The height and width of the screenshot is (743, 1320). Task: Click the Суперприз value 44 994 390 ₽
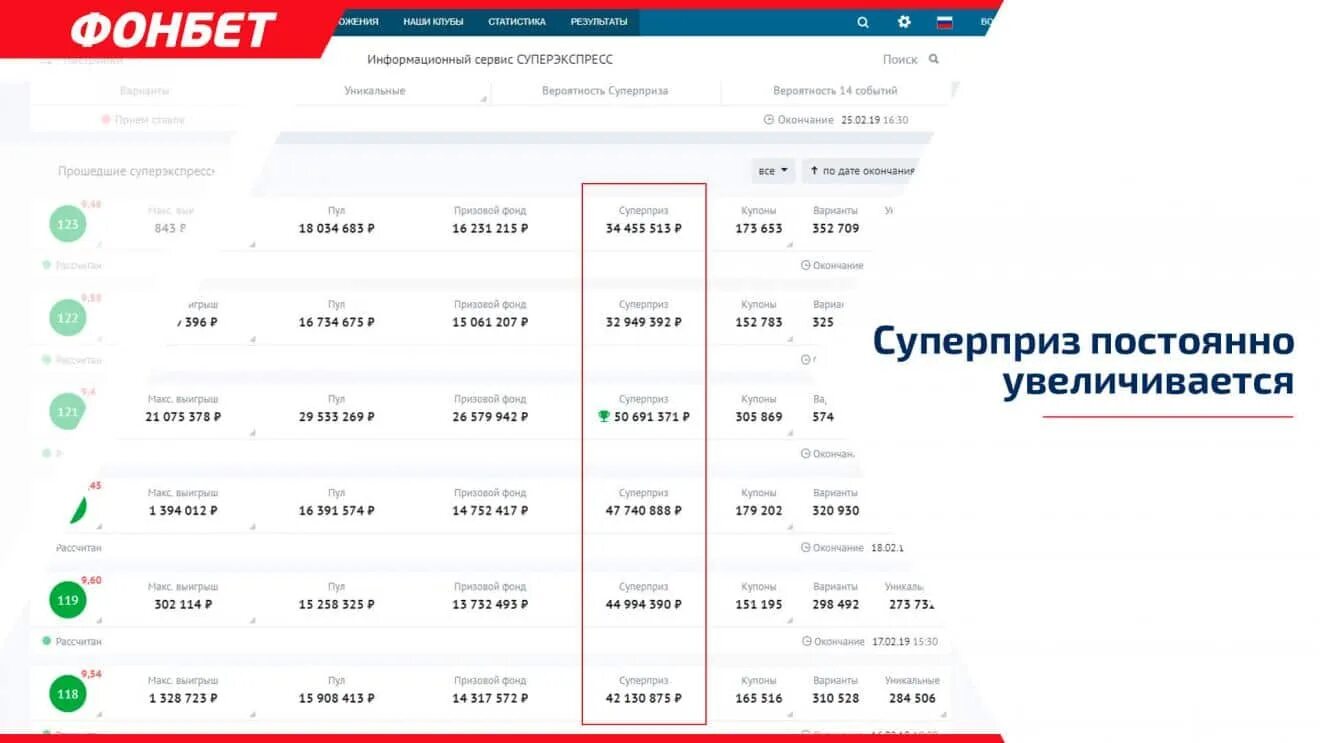(644, 604)
